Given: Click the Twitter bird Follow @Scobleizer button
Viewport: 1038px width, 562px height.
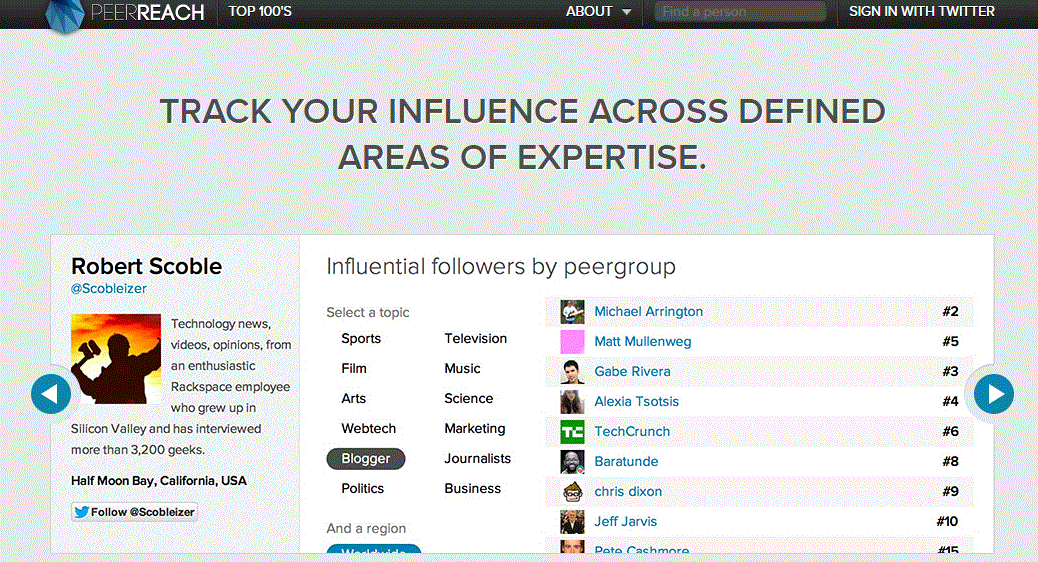Looking at the screenshot, I should point(134,512).
